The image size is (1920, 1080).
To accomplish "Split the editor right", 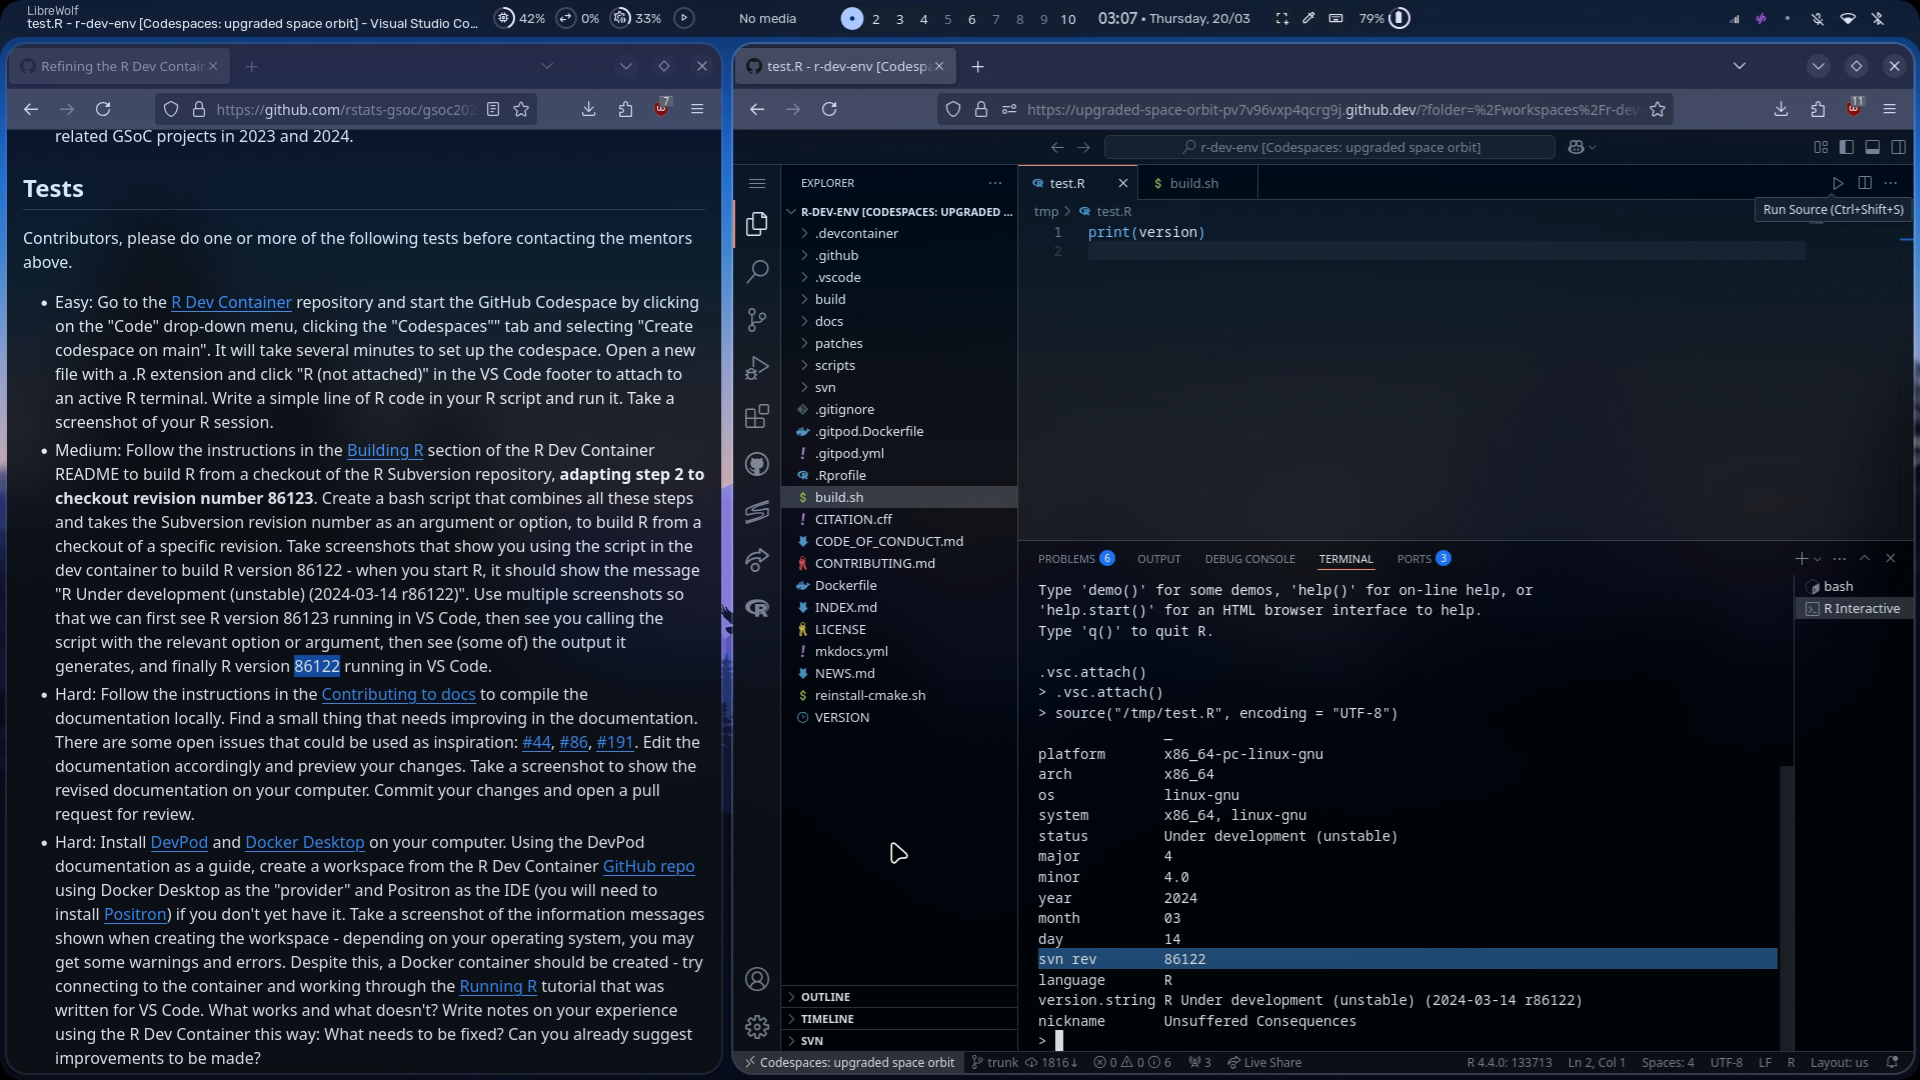I will (1865, 183).
